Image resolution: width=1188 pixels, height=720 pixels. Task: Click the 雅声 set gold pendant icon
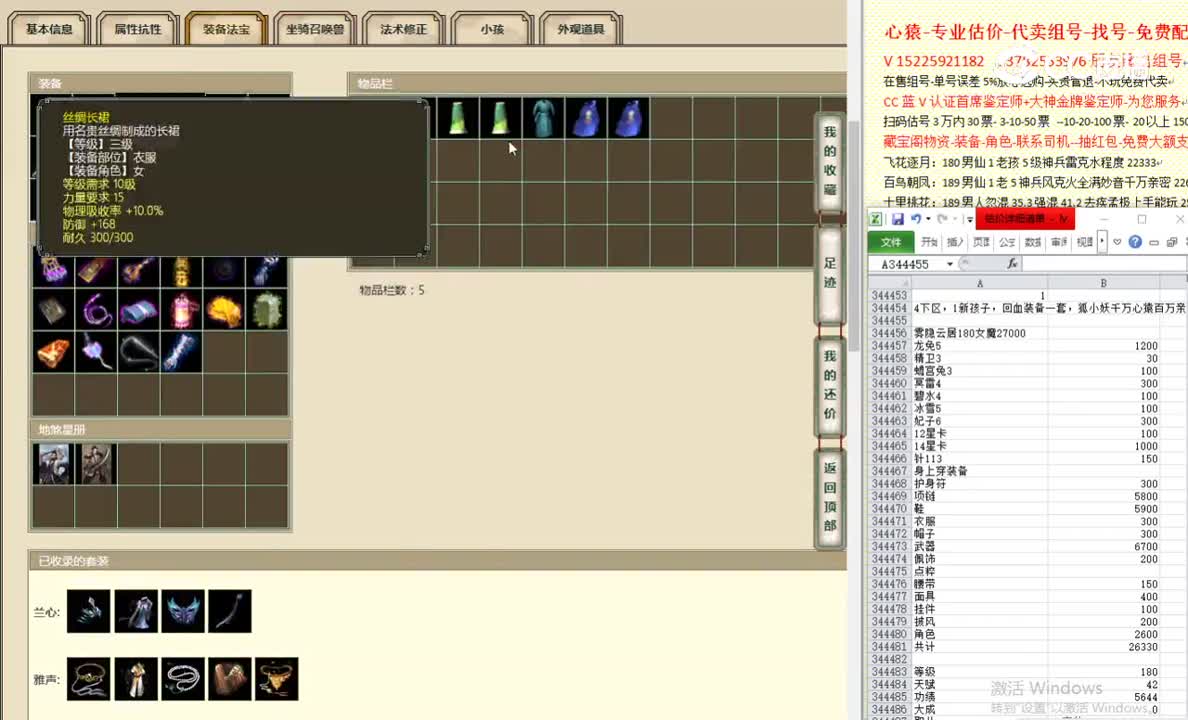click(277, 678)
